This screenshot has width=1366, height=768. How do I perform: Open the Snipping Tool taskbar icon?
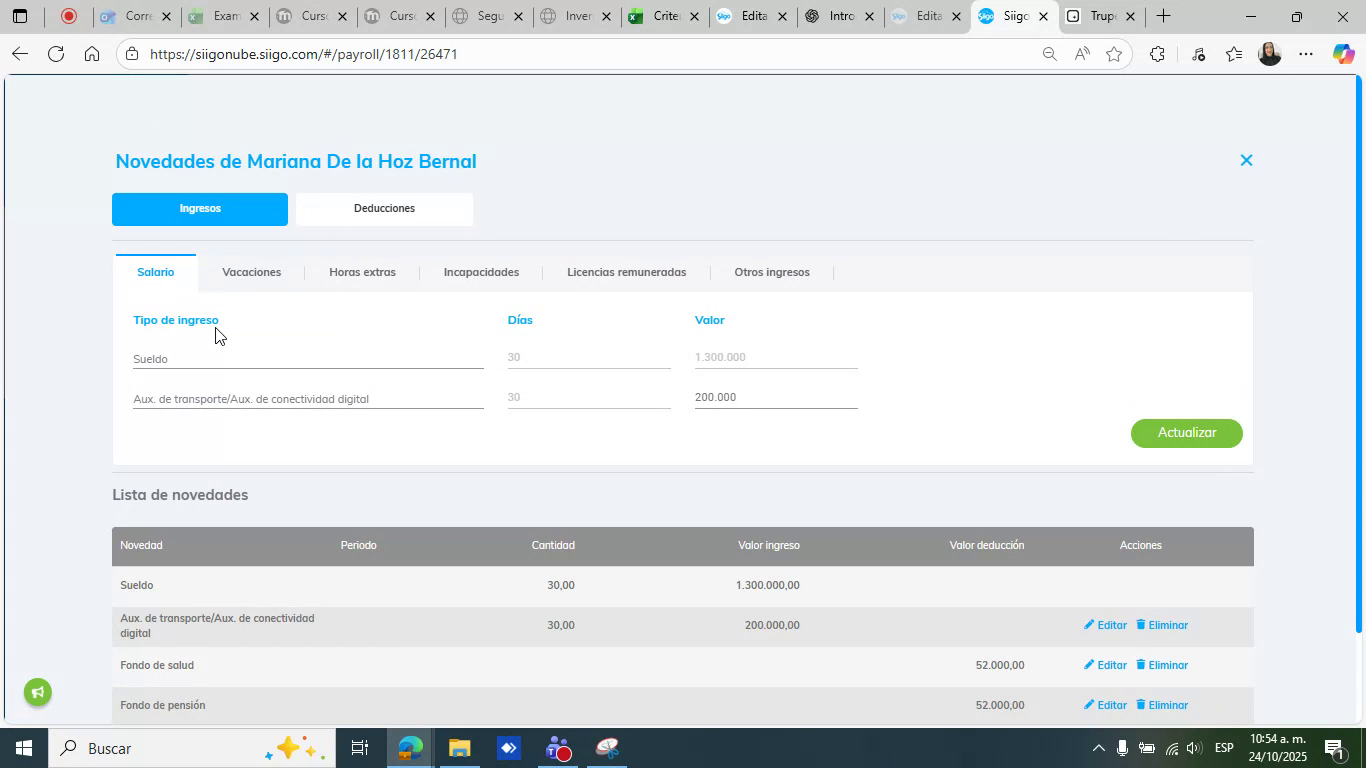[x=608, y=748]
